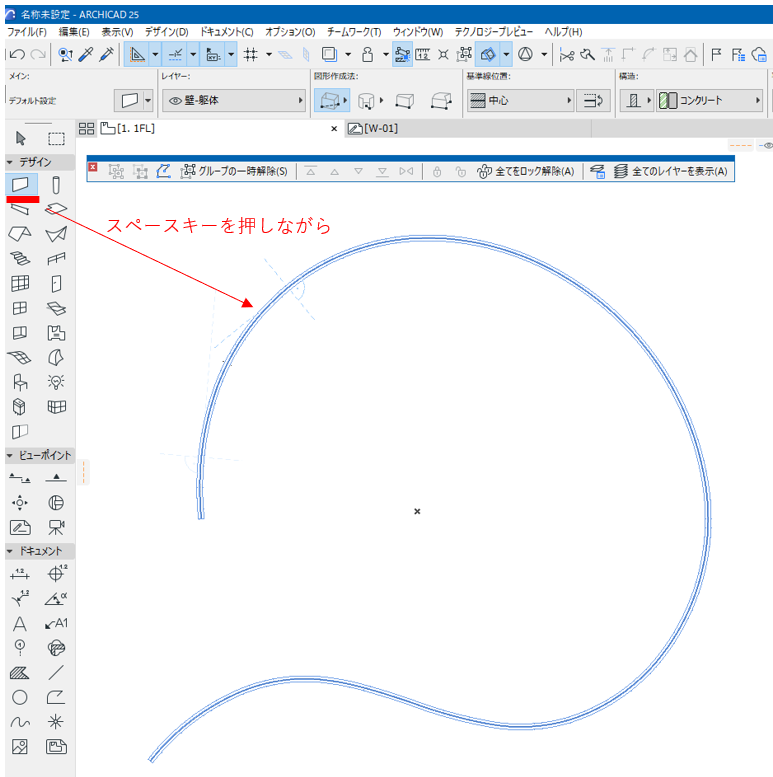This screenshot has height=777, width=773.
Task: Select the Line tool
Action: pyautogui.click(x=56, y=672)
